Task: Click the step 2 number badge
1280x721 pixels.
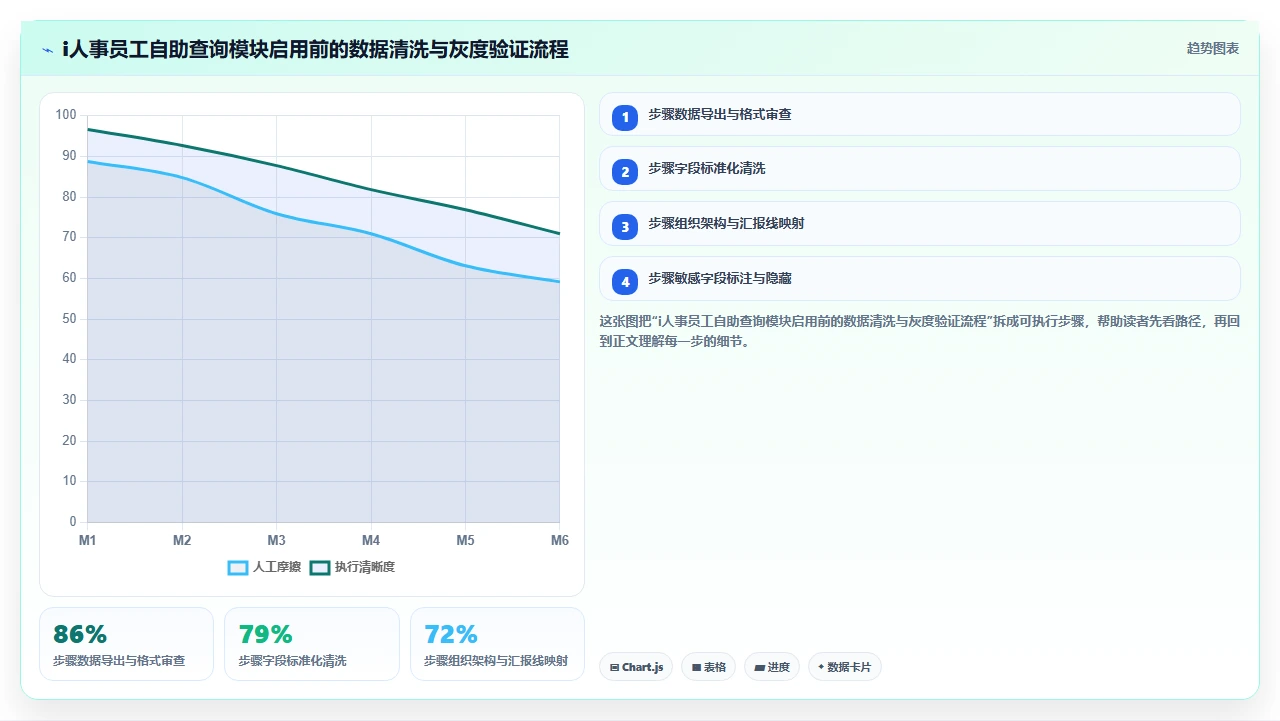Action: (625, 172)
